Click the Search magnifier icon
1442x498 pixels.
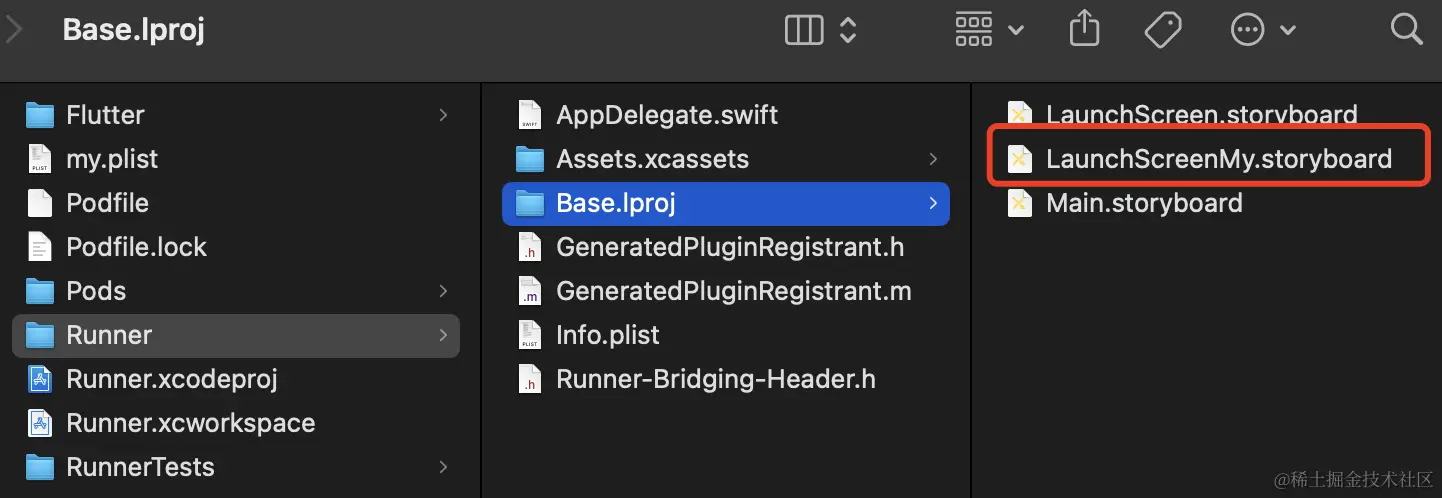click(x=1406, y=30)
